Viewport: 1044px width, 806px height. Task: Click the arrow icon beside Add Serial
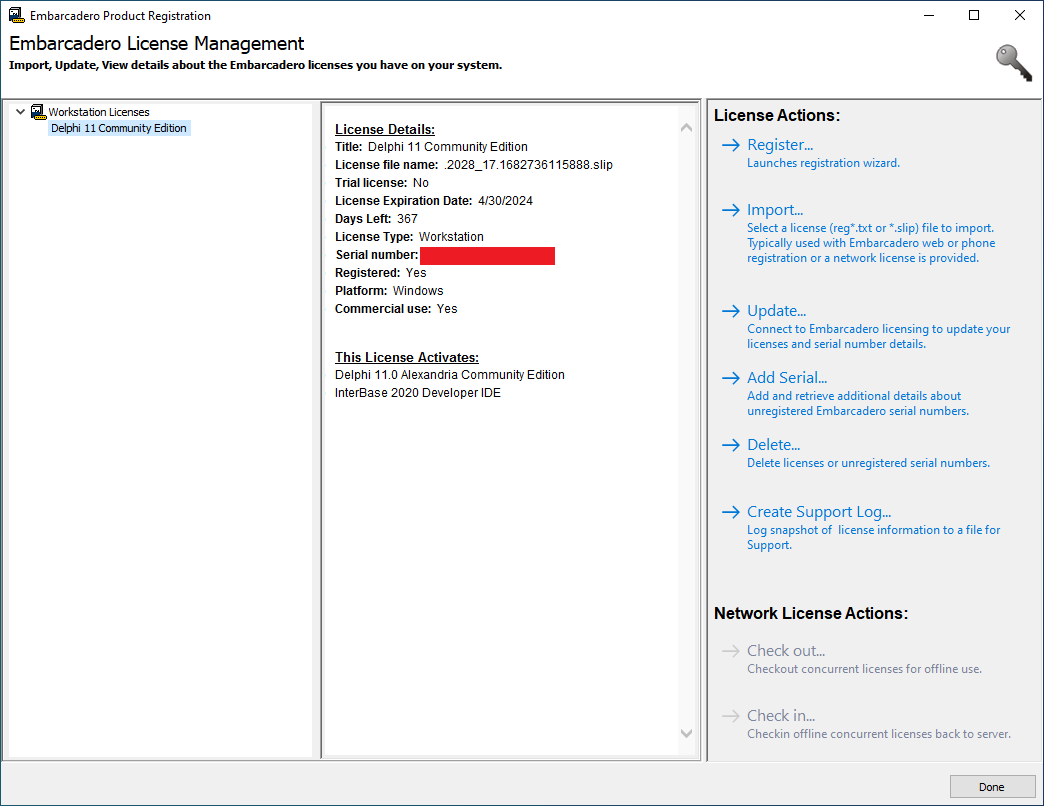point(729,379)
